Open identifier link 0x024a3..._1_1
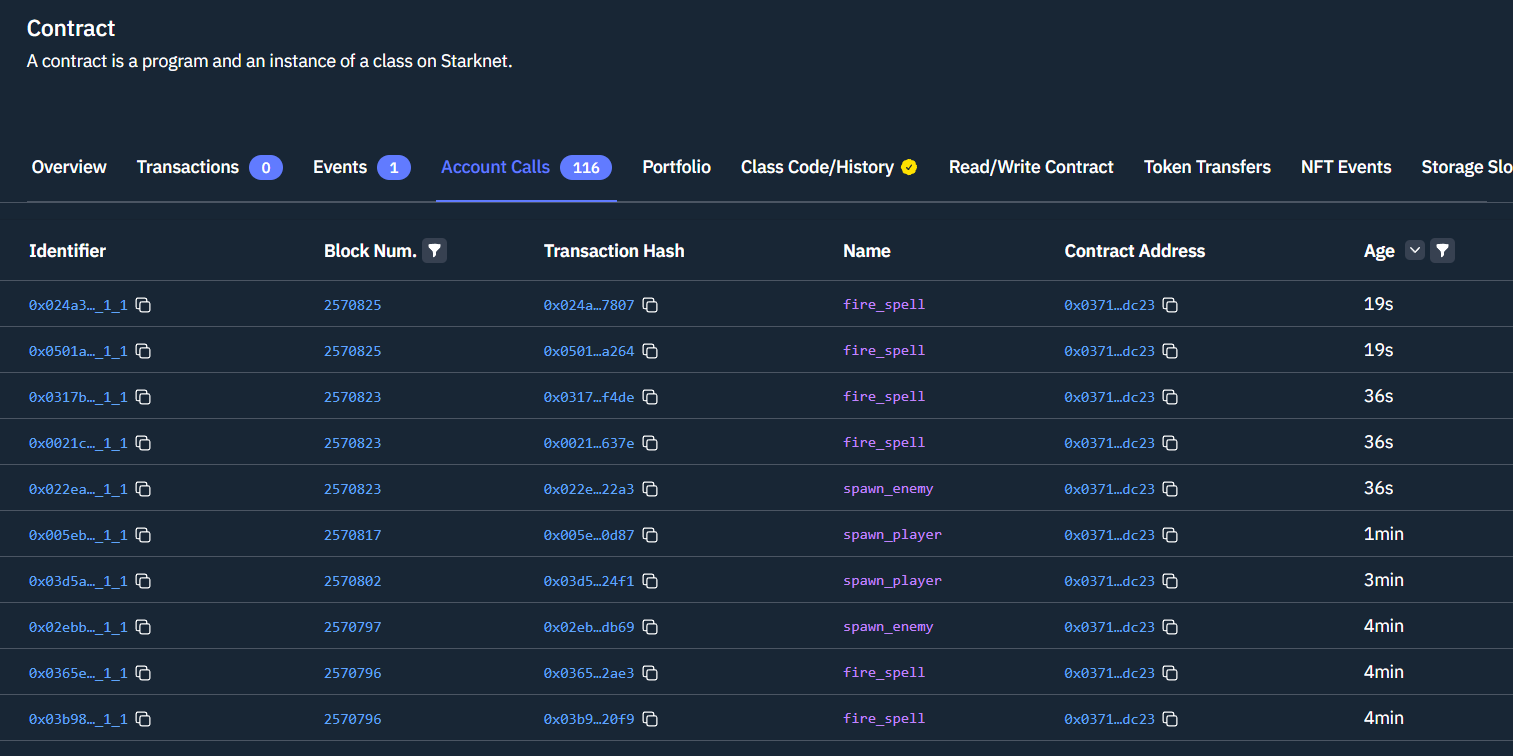 click(78, 305)
